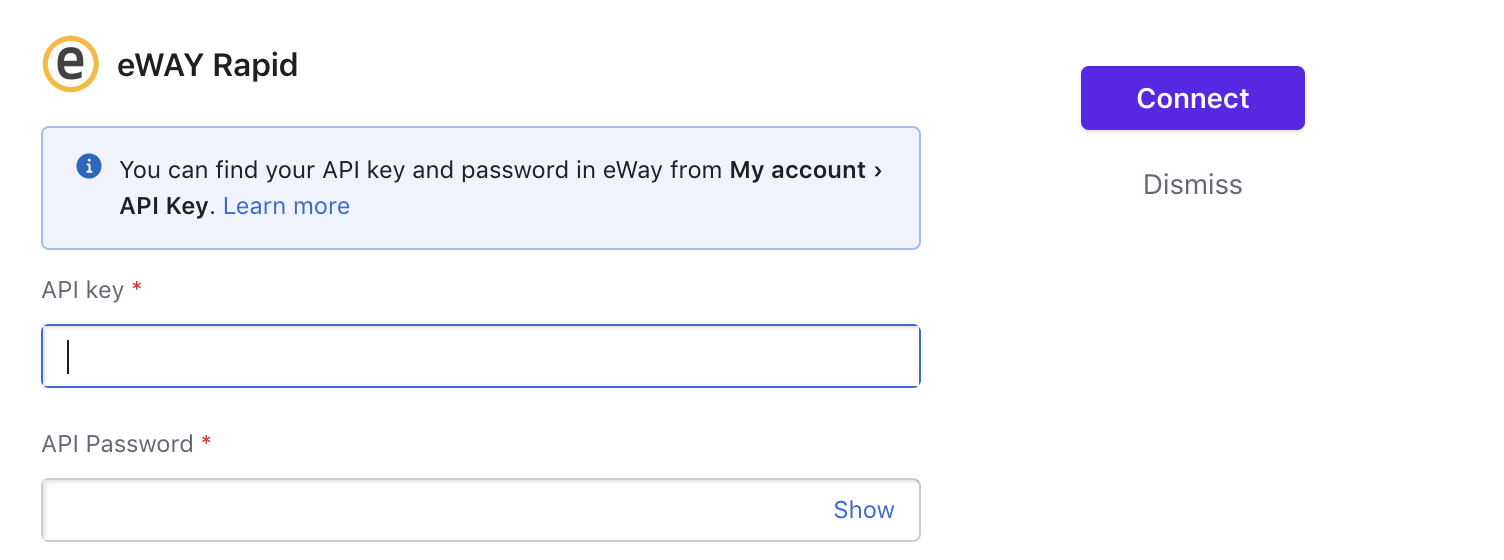1504x560 pixels.
Task: Show the API password characters
Action: [864, 510]
